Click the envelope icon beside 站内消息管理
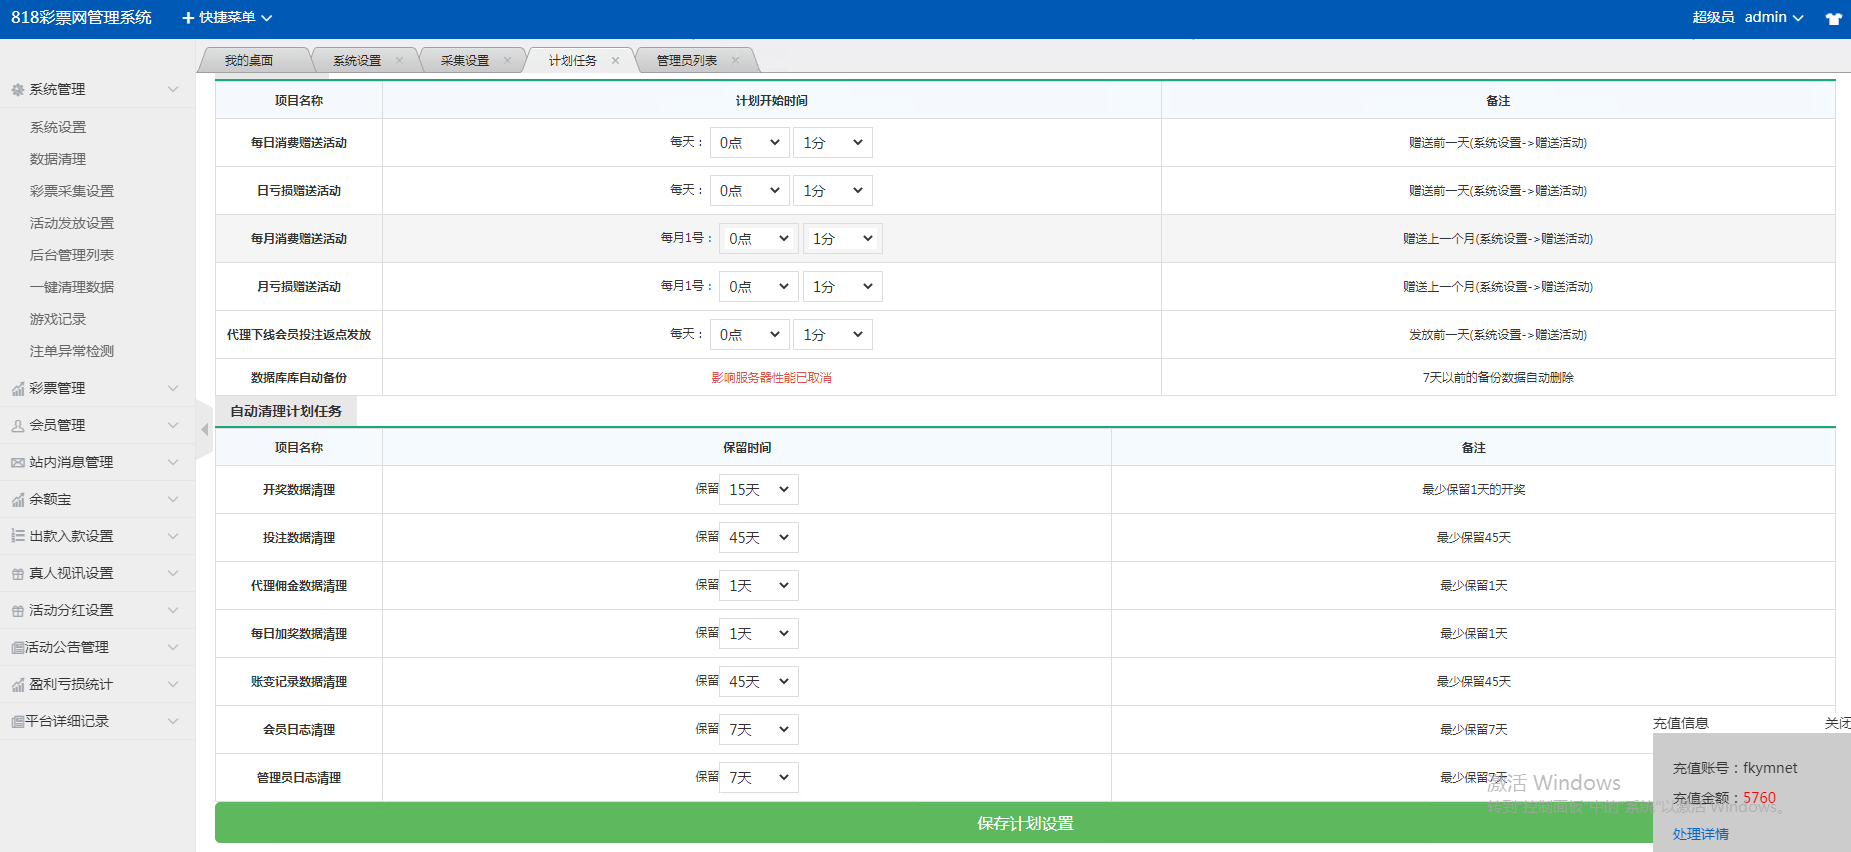The image size is (1851, 852). coord(17,463)
